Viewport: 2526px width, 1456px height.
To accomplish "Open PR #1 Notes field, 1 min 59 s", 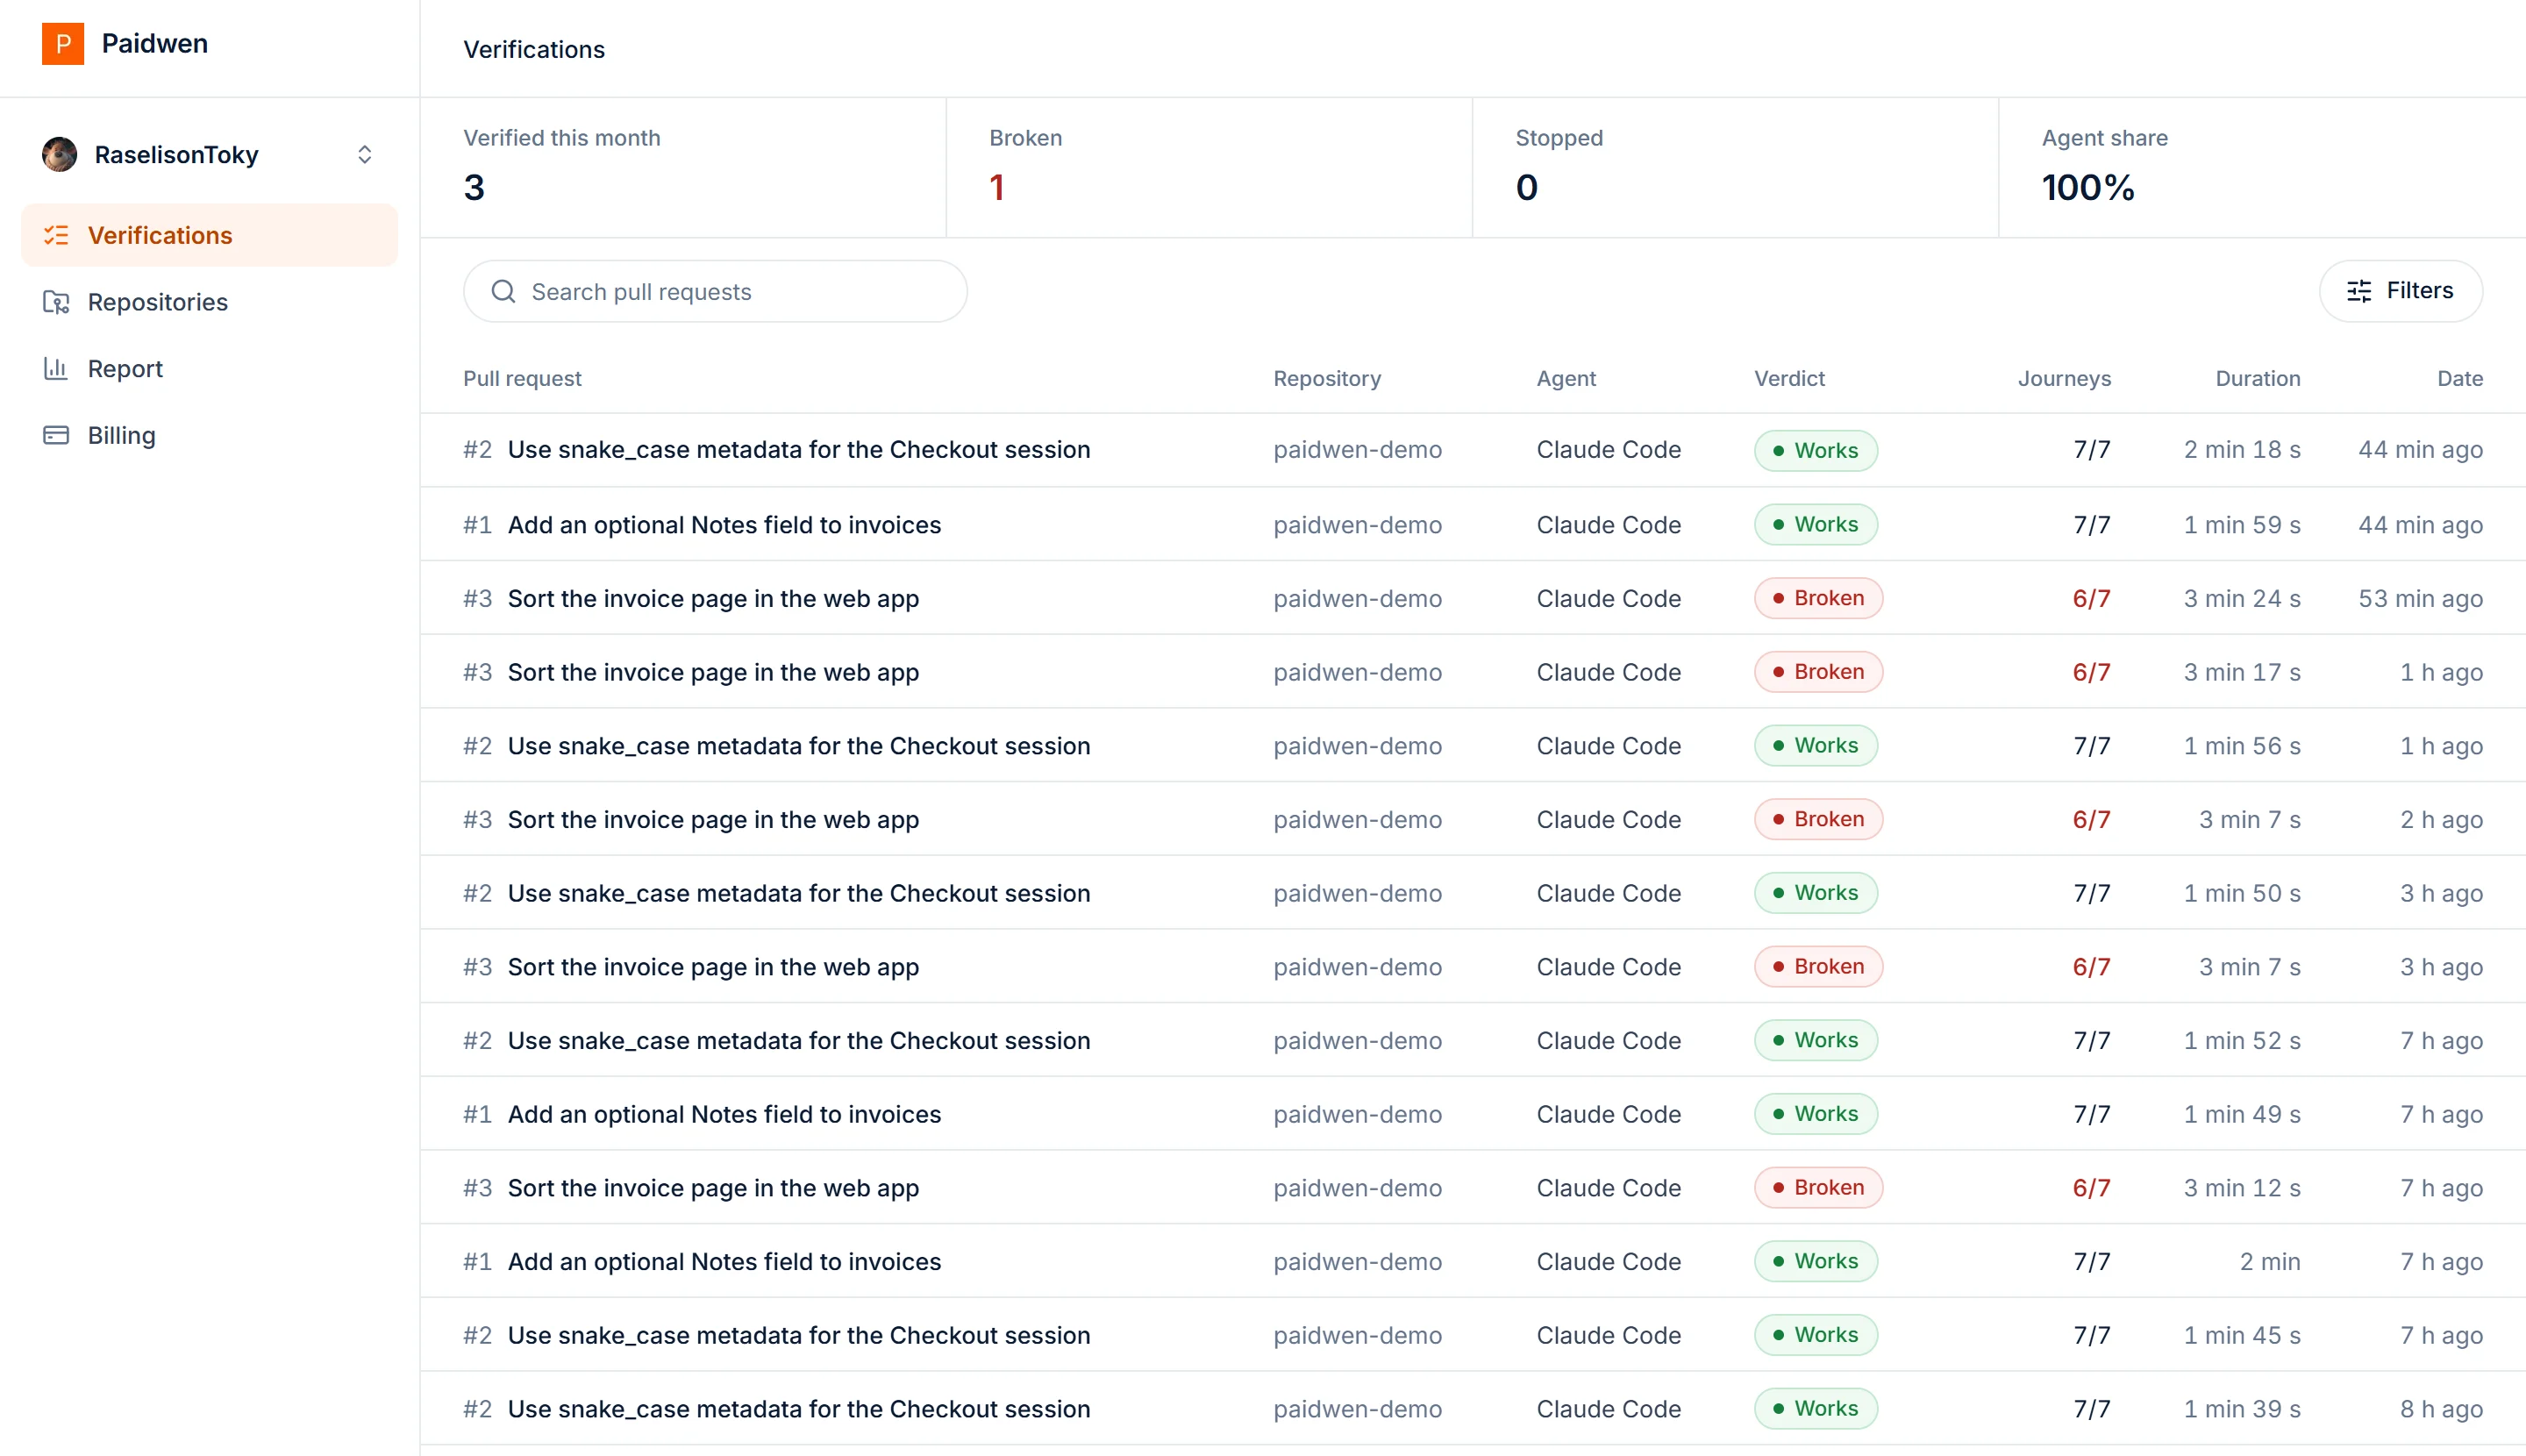I will [1473, 525].
